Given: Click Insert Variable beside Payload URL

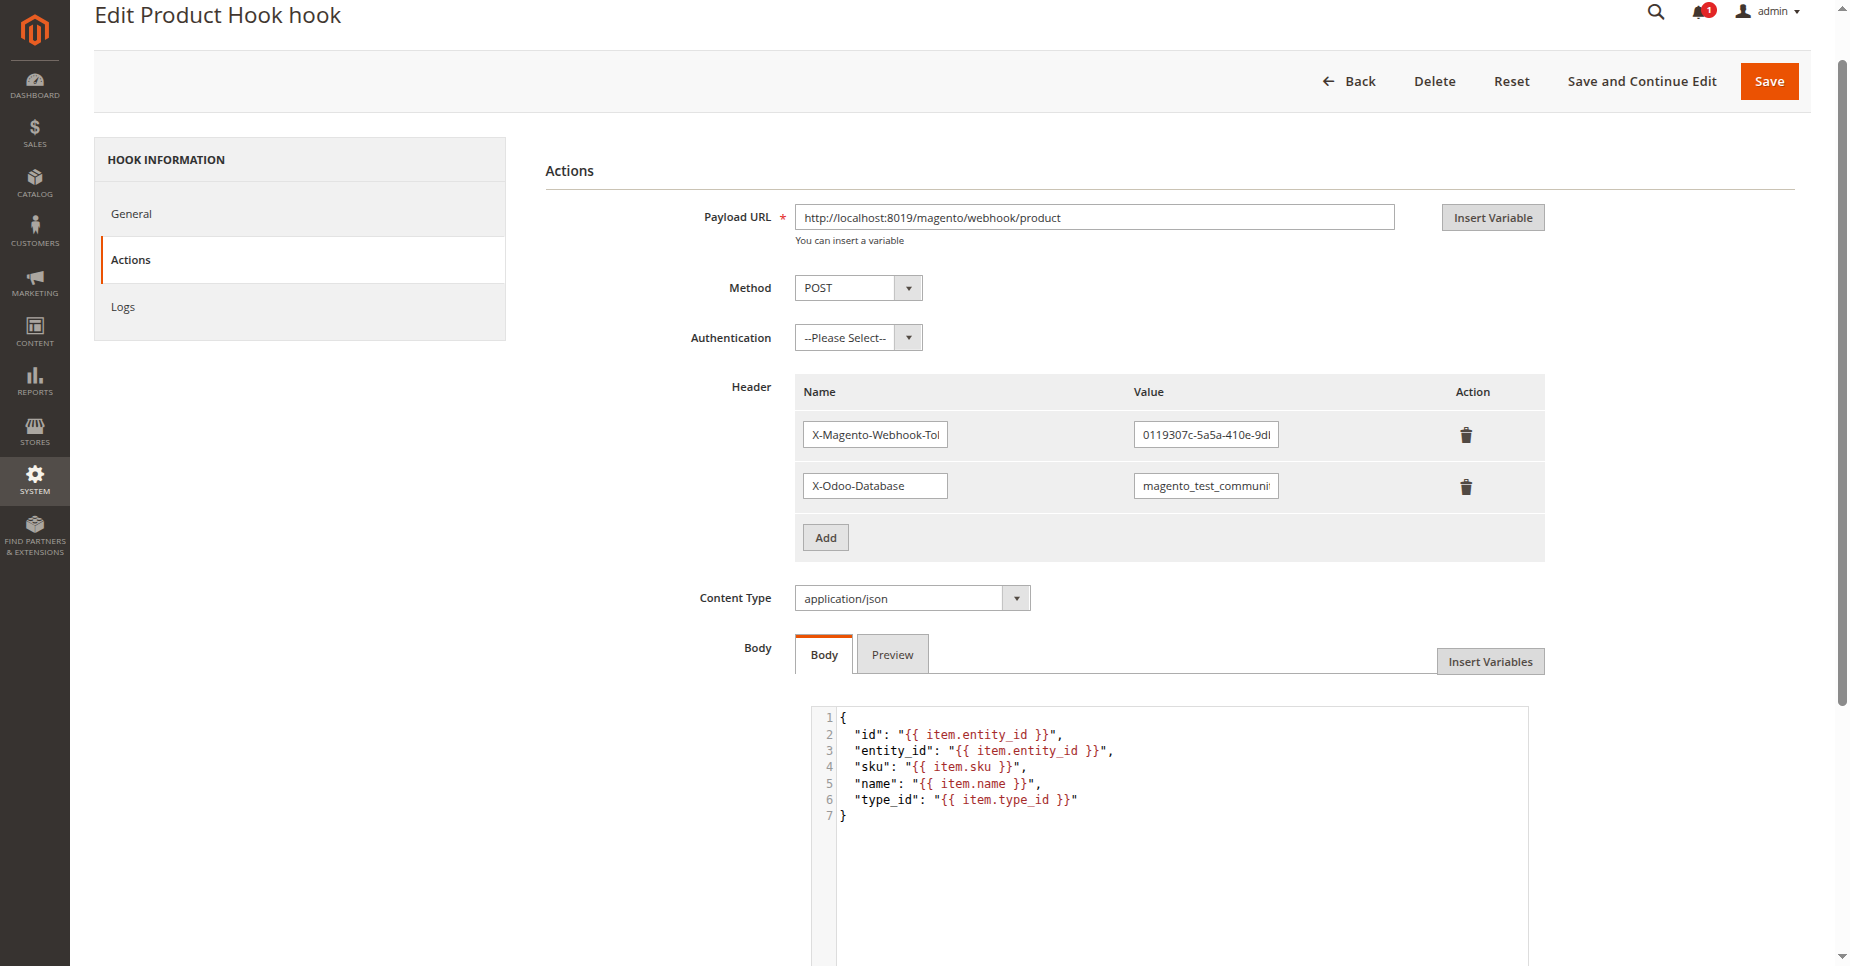Looking at the screenshot, I should click(1493, 218).
